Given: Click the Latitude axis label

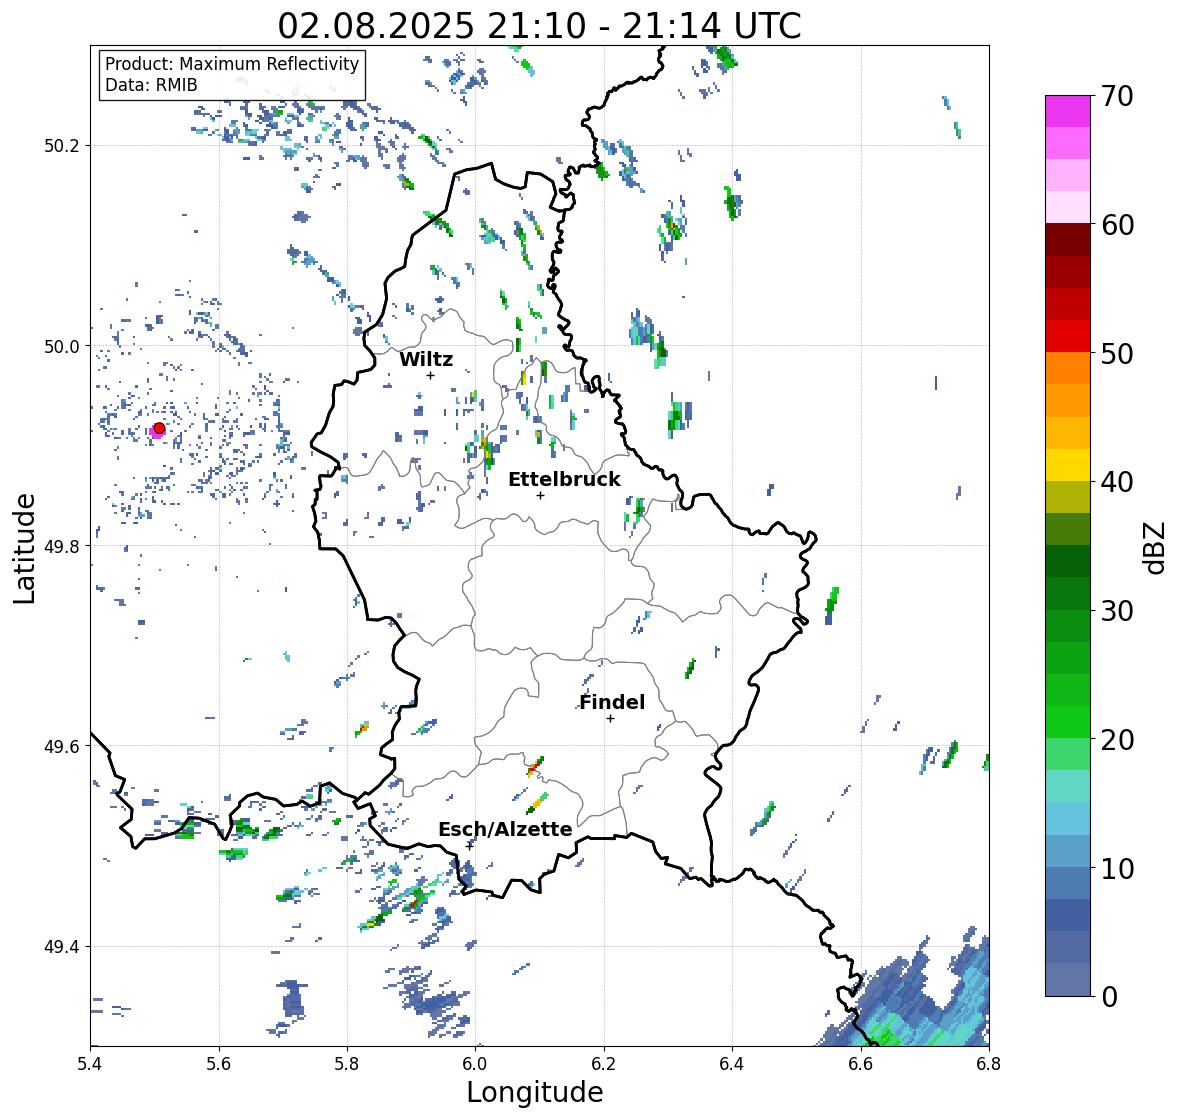Looking at the screenshot, I should click(24, 548).
